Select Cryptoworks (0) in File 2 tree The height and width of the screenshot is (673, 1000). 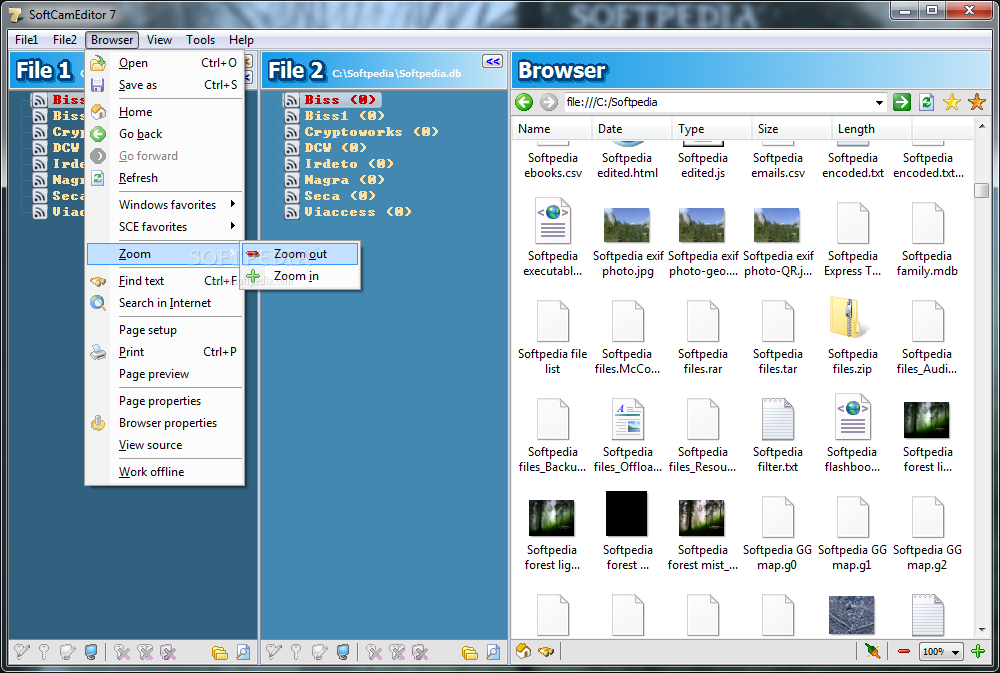tap(371, 132)
